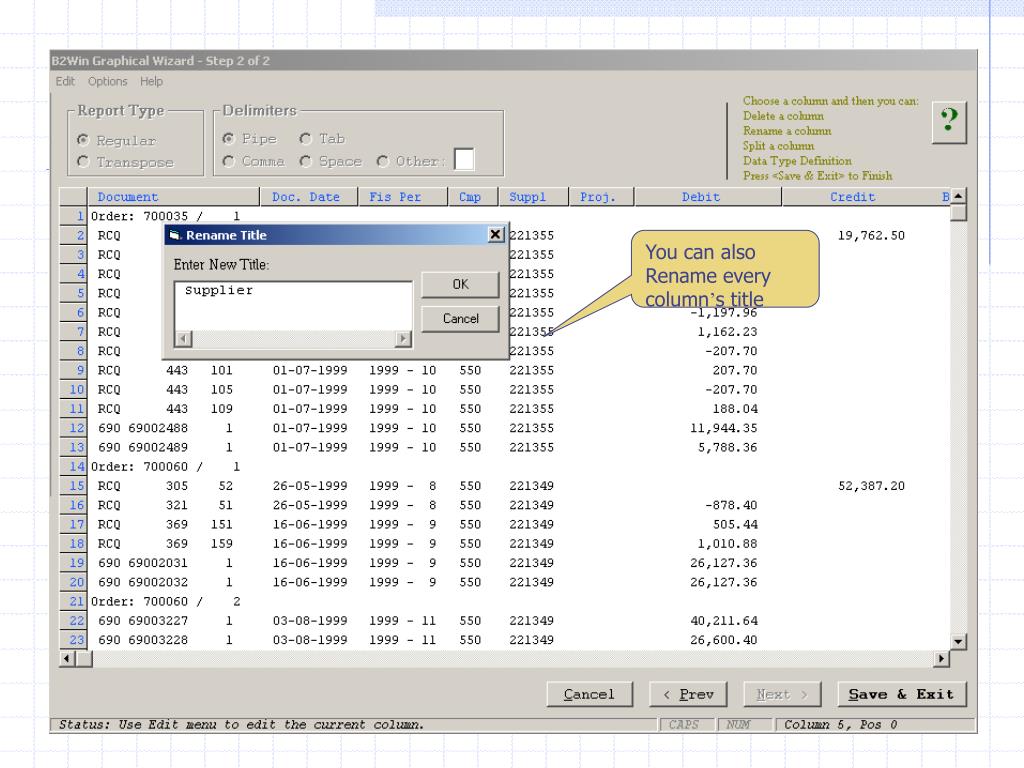Select the Doc. Date column header
This screenshot has height=768, width=1024.
308,197
